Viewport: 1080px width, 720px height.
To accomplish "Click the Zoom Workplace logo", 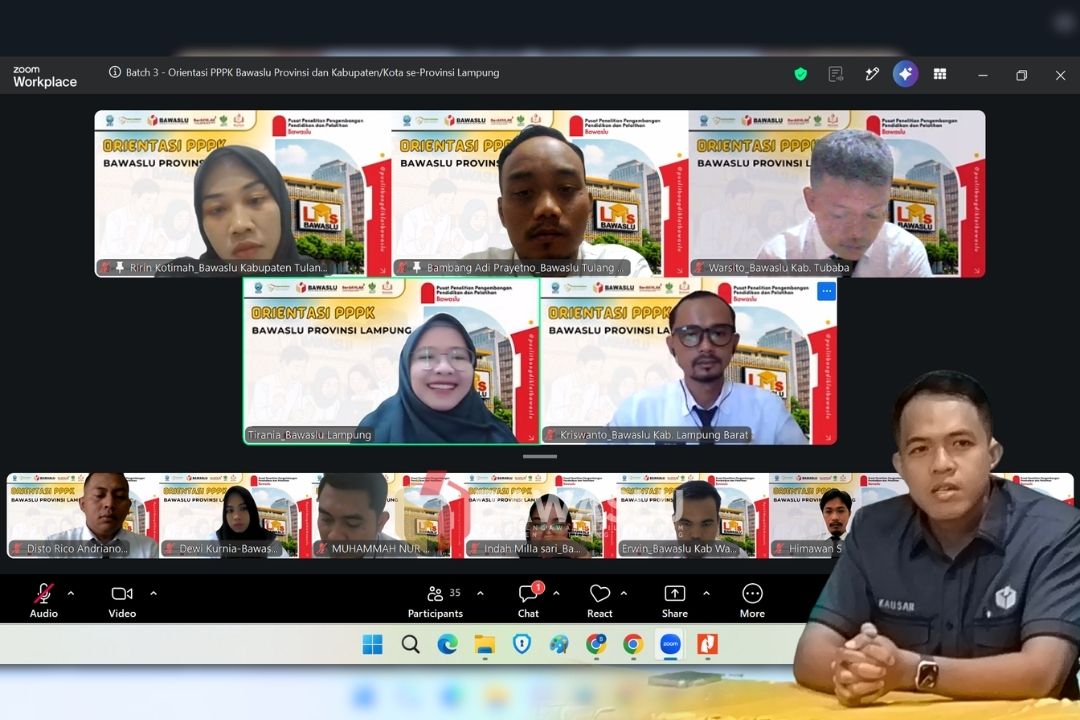I will tap(45, 76).
